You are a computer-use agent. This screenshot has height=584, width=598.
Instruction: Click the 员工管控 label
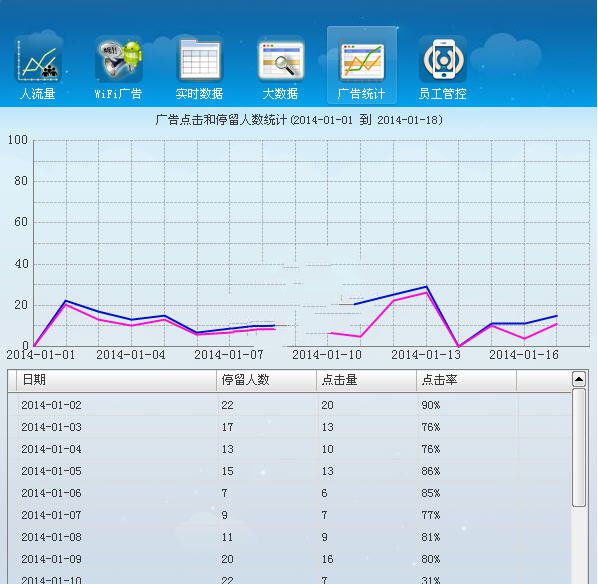[x=442, y=93]
